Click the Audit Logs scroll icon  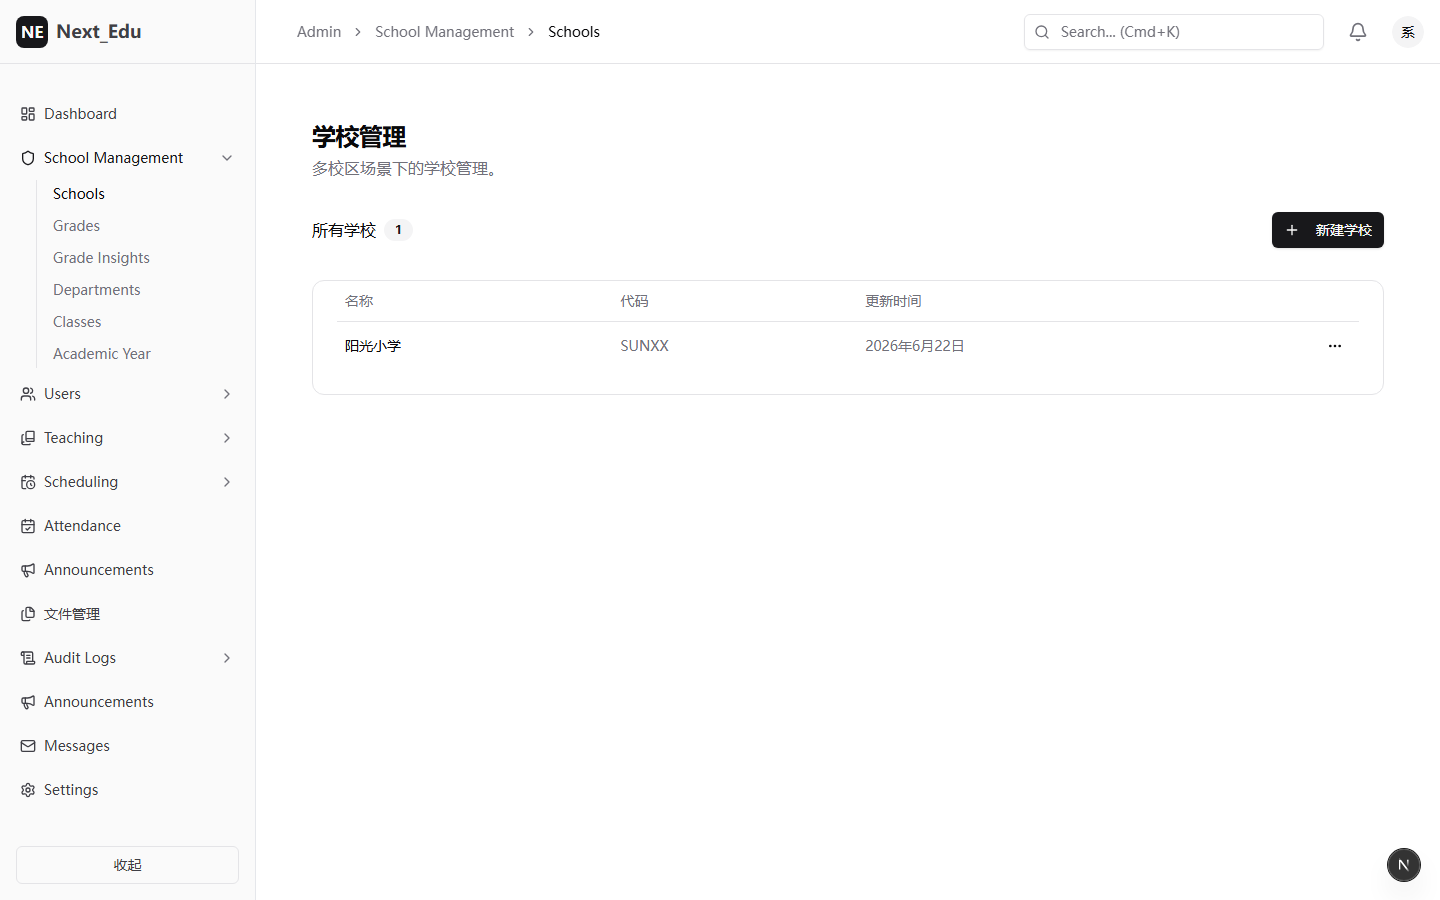(28, 658)
